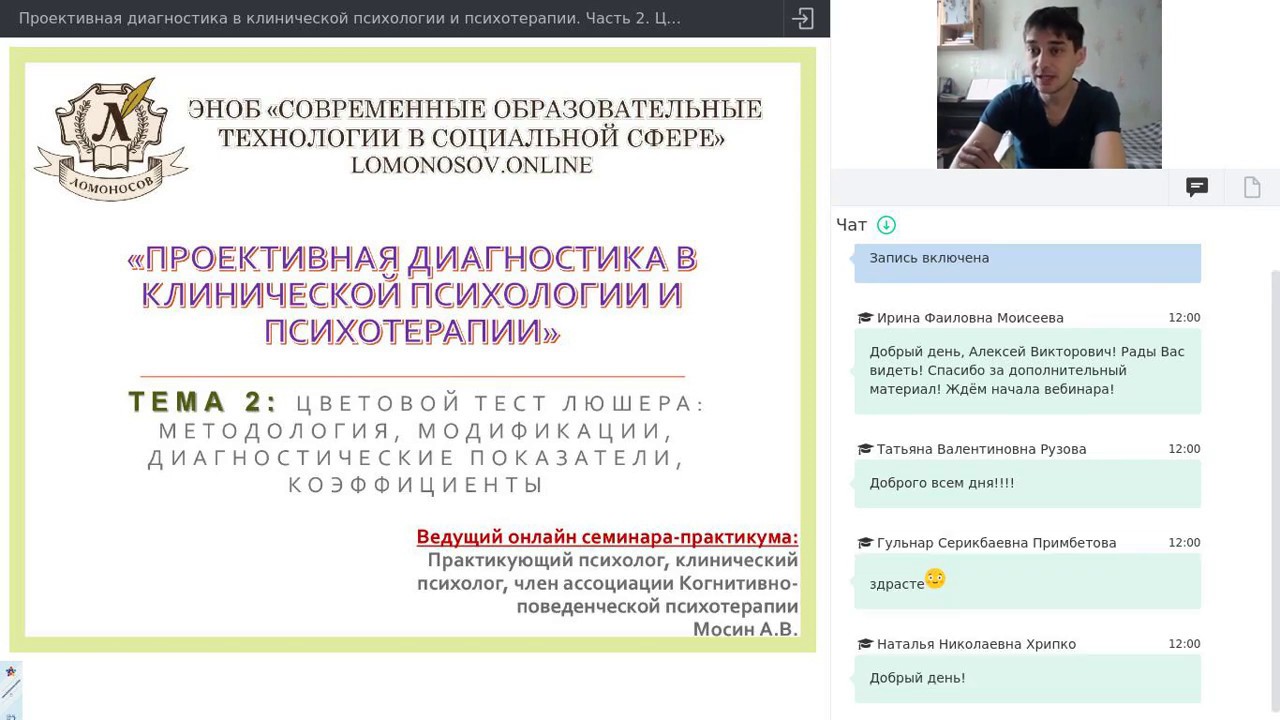Click the presenter name Мосин А.В. on slide

[x=745, y=629]
